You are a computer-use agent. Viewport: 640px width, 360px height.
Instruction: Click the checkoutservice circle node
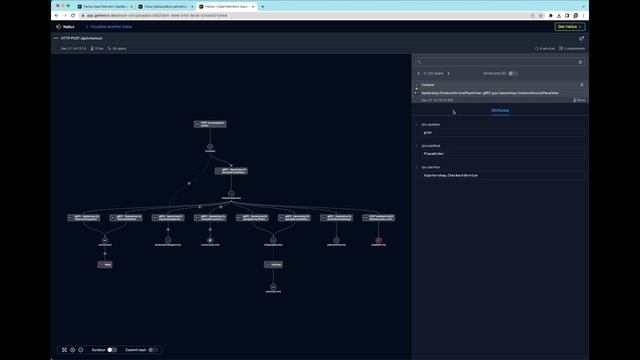pyautogui.click(x=231, y=193)
